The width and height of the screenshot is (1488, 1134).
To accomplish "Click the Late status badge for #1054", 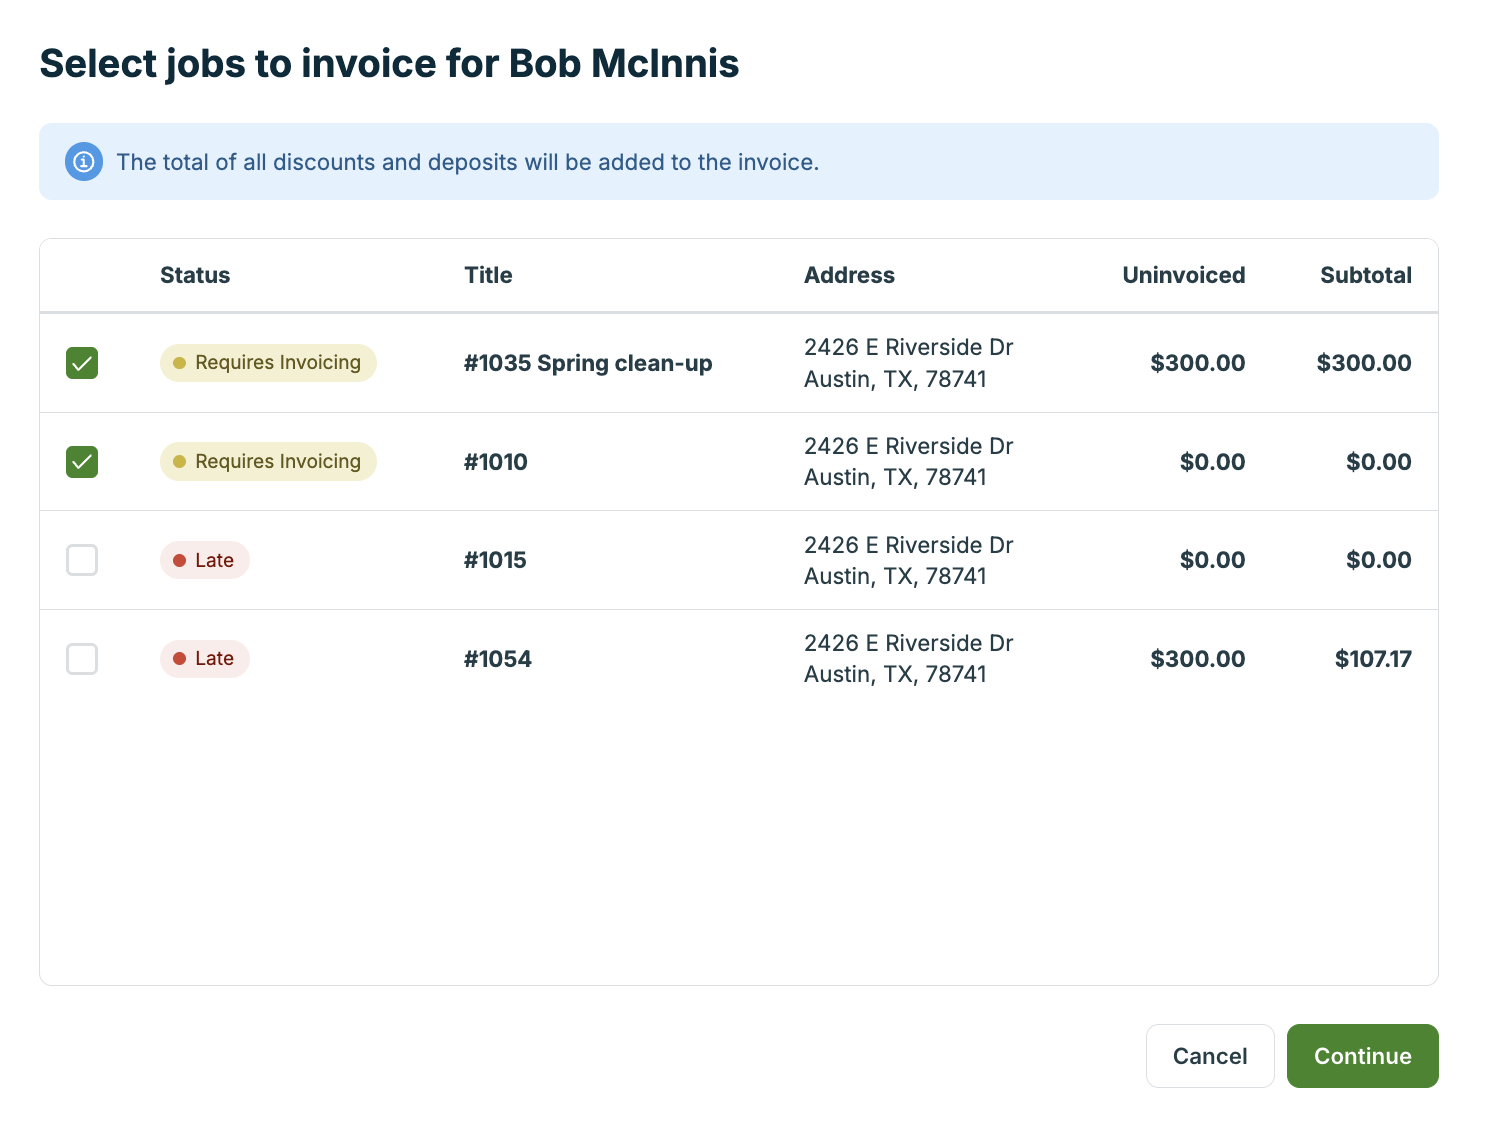I will coord(205,659).
